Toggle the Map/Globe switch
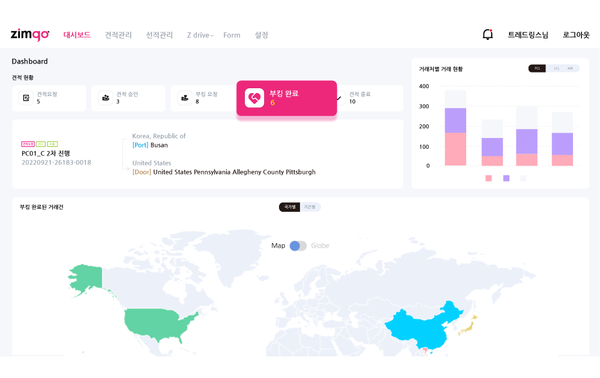The height and width of the screenshot is (378, 600). coord(298,246)
